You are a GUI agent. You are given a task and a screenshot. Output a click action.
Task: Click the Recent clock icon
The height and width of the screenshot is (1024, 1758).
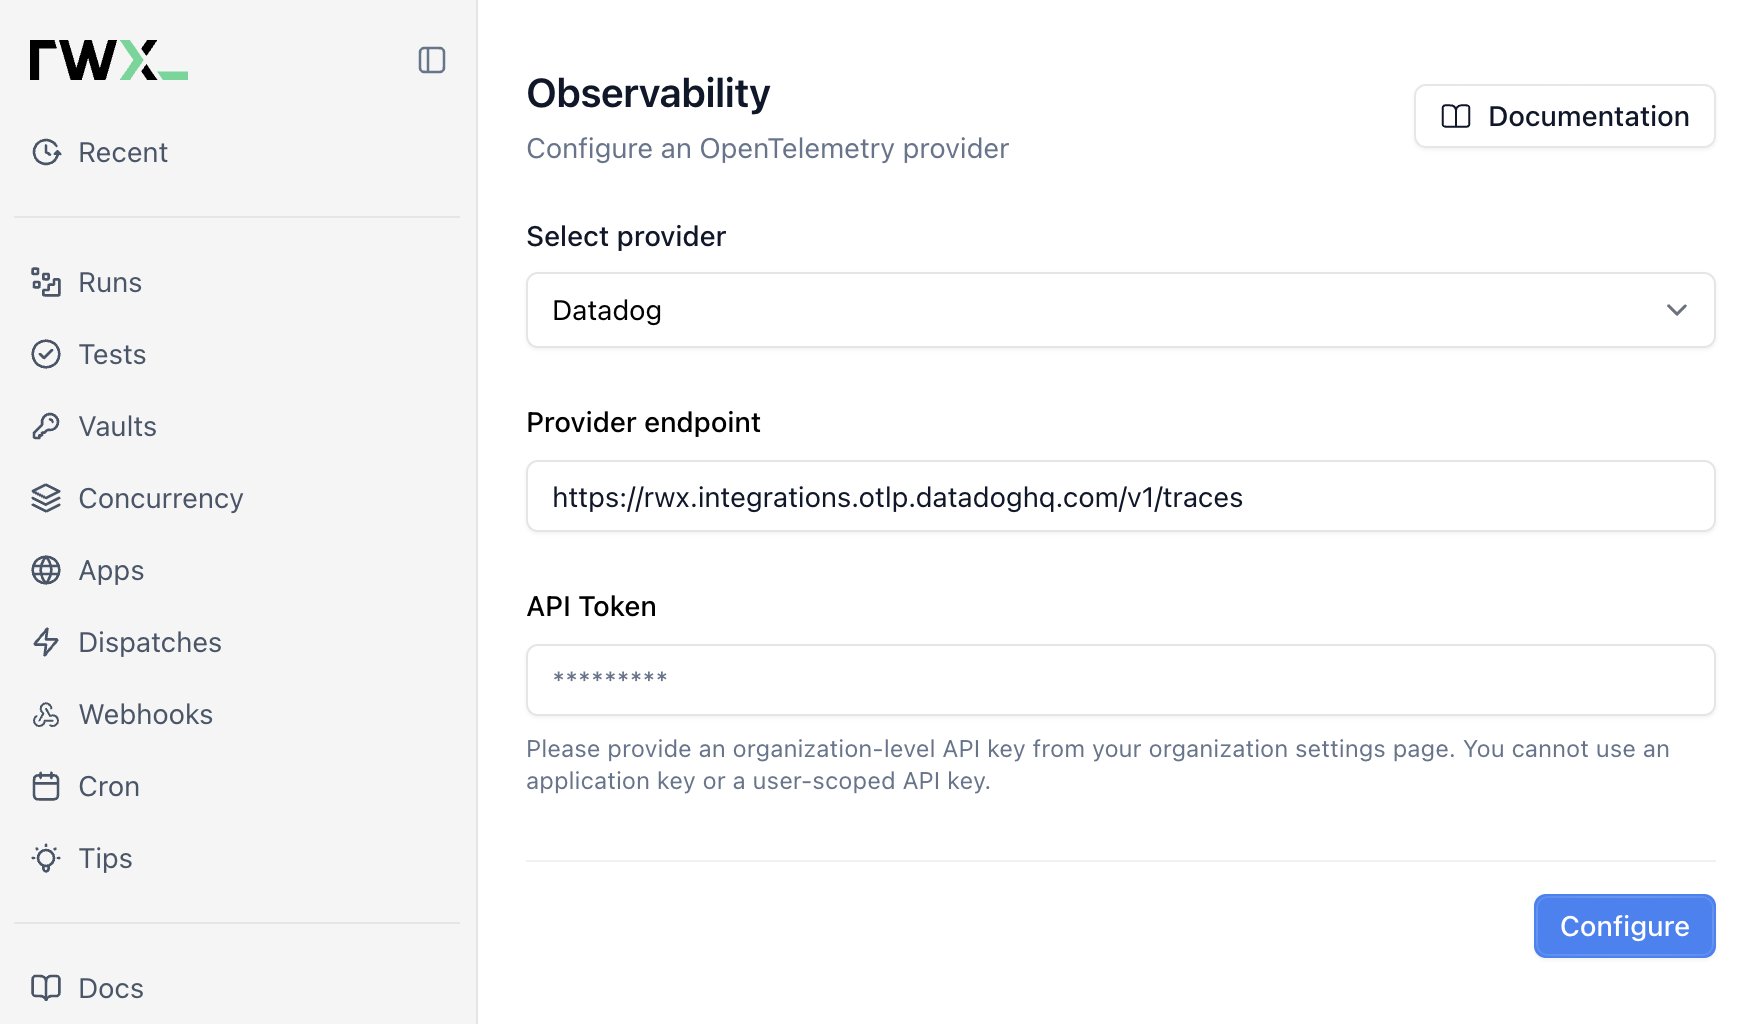coord(46,152)
